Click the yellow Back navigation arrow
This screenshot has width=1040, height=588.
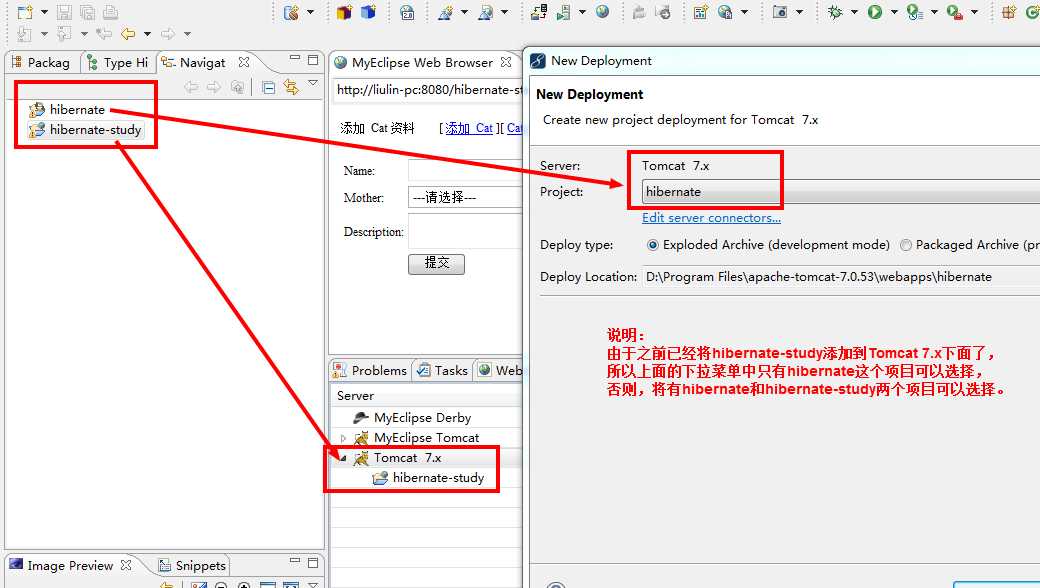(x=128, y=34)
